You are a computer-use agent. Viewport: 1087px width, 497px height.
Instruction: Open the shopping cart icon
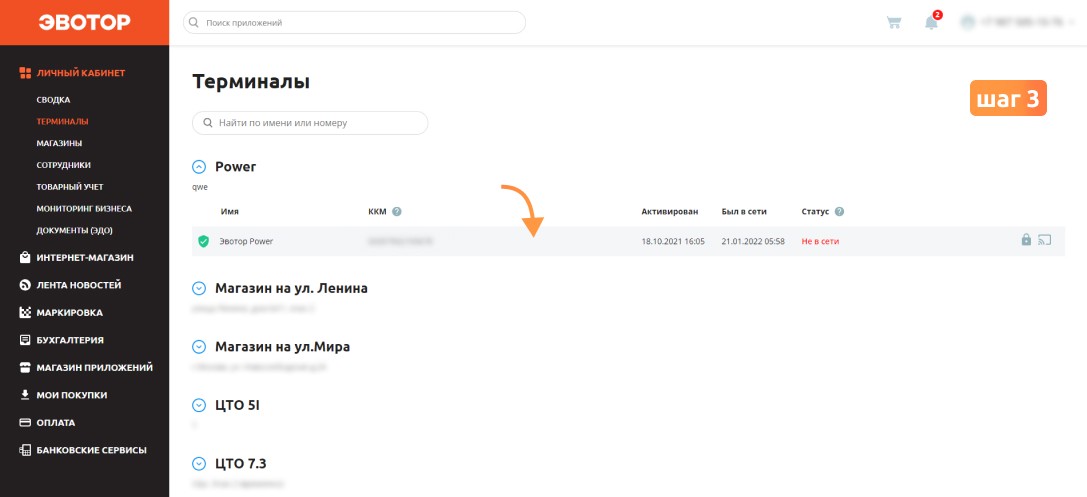pyautogui.click(x=894, y=22)
